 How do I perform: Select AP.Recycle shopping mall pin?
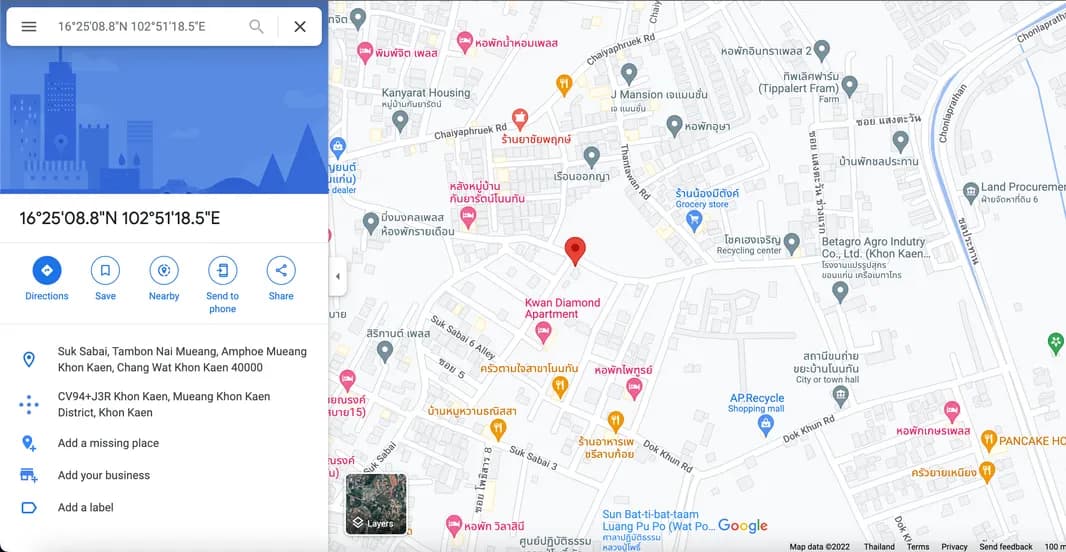[x=766, y=426]
